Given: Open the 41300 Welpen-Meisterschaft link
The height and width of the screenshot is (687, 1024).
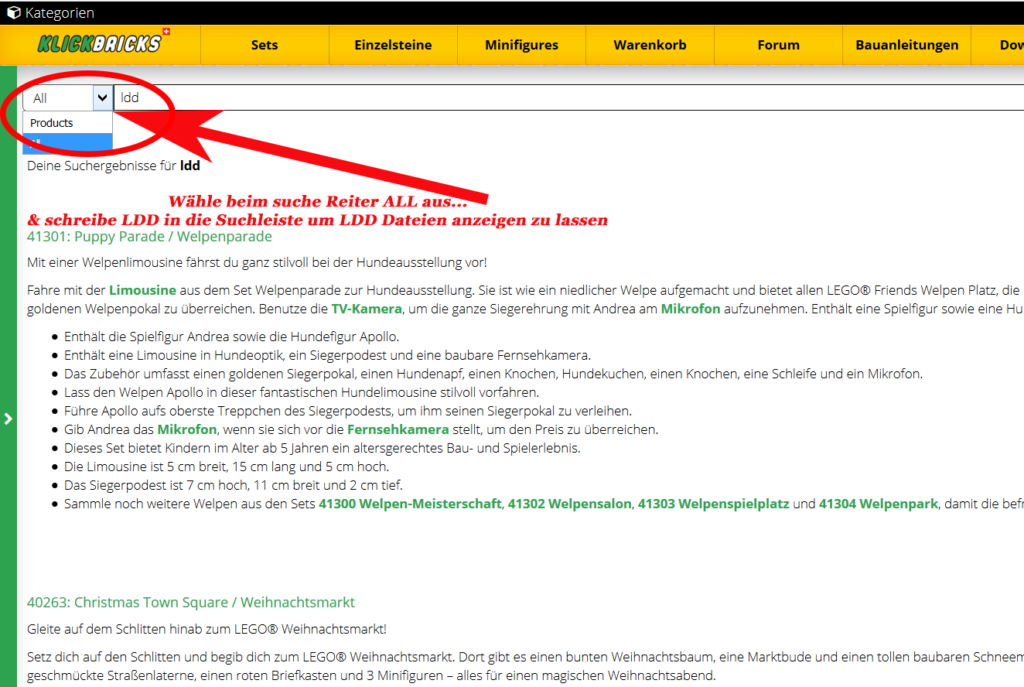Looking at the screenshot, I should [410, 504].
